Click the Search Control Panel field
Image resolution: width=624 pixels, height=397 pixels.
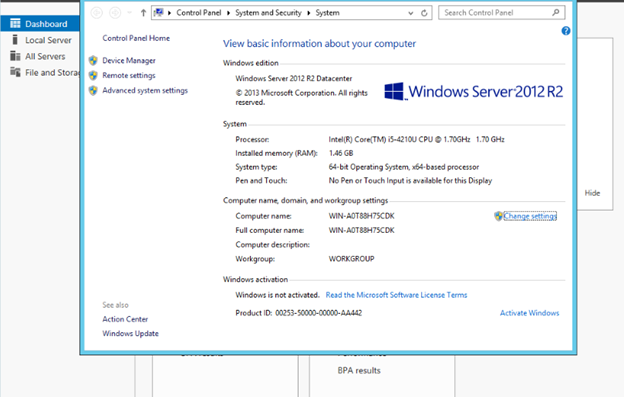[501, 13]
